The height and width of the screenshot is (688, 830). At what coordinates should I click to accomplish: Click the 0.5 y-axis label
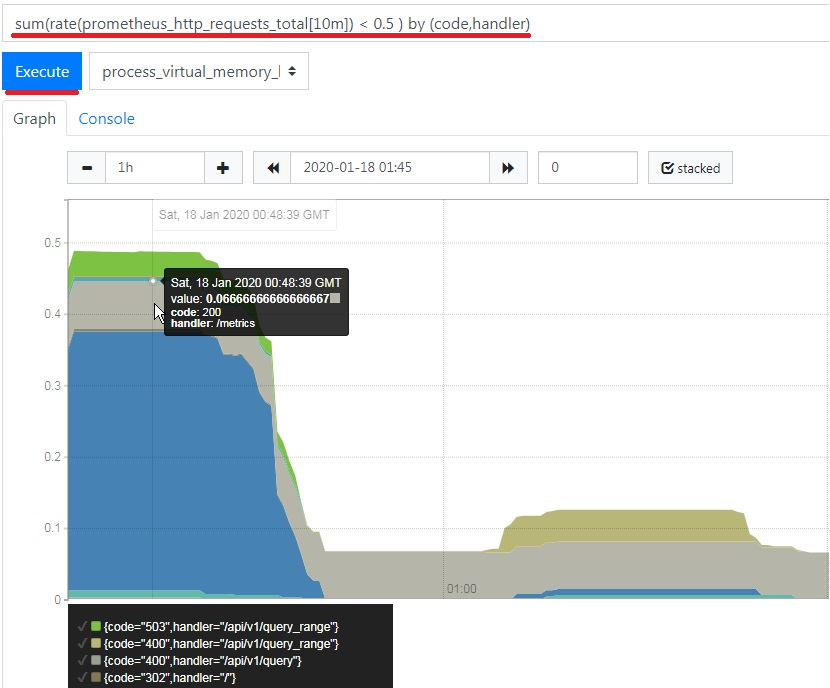click(52, 243)
